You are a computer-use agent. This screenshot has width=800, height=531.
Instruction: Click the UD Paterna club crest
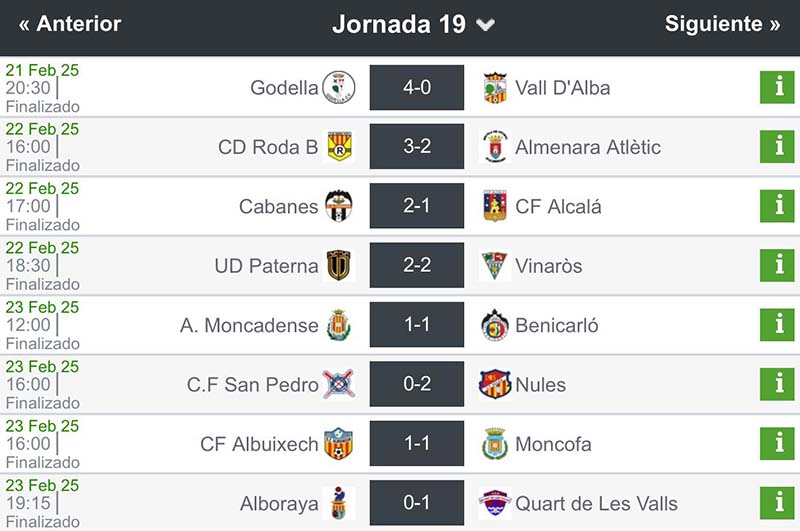(338, 265)
